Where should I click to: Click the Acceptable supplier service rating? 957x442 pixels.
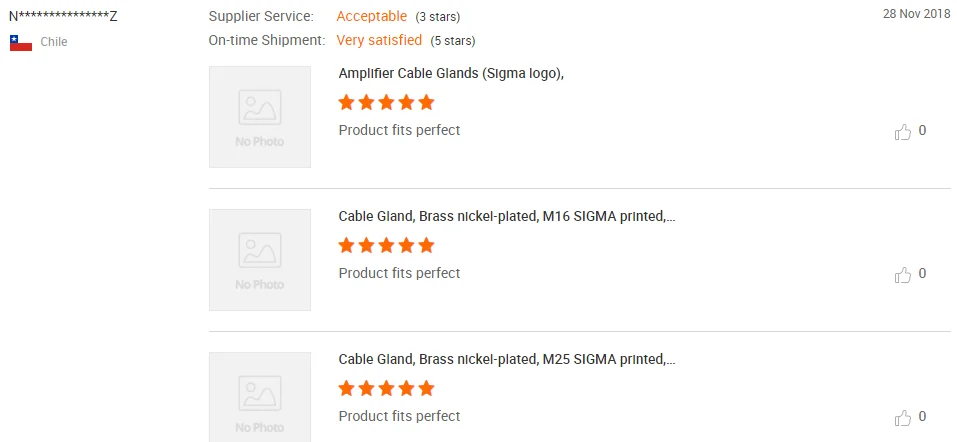click(x=371, y=17)
